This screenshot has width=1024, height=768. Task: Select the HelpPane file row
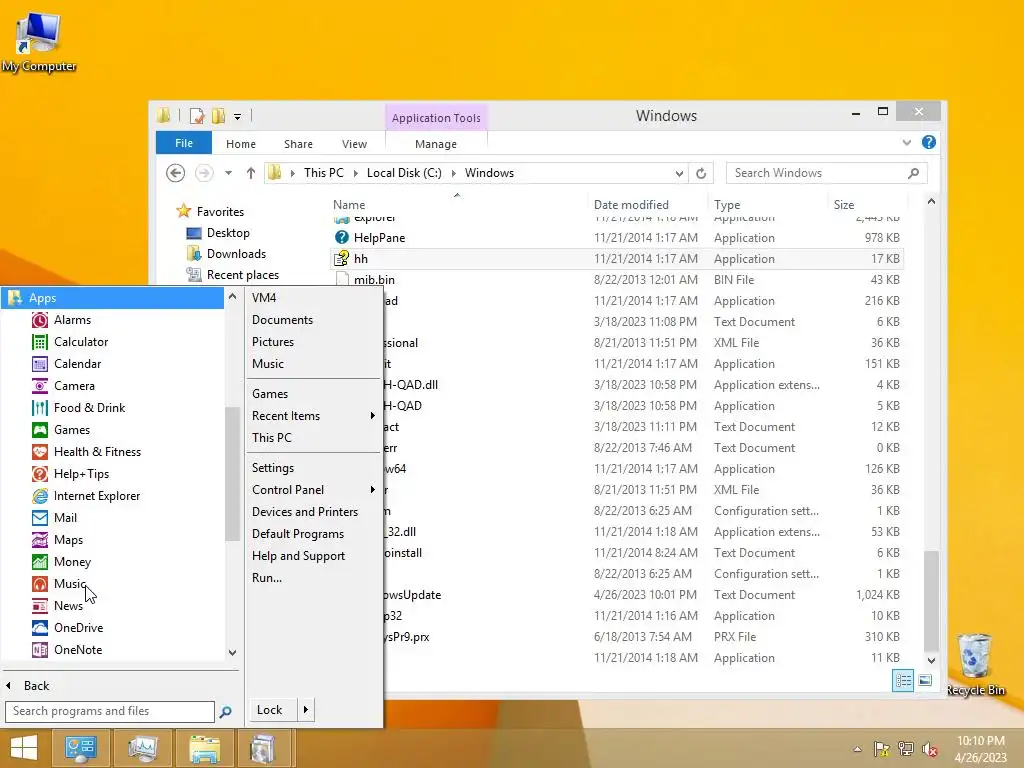tap(617, 238)
